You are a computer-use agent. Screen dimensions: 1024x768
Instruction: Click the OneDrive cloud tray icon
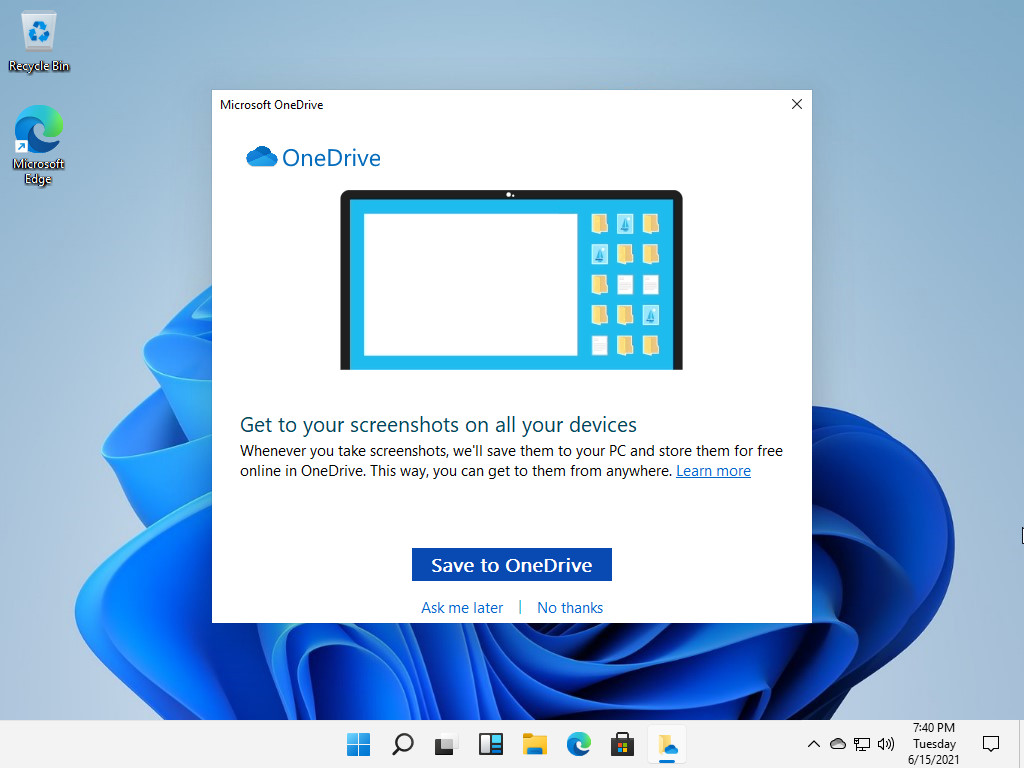pos(838,744)
